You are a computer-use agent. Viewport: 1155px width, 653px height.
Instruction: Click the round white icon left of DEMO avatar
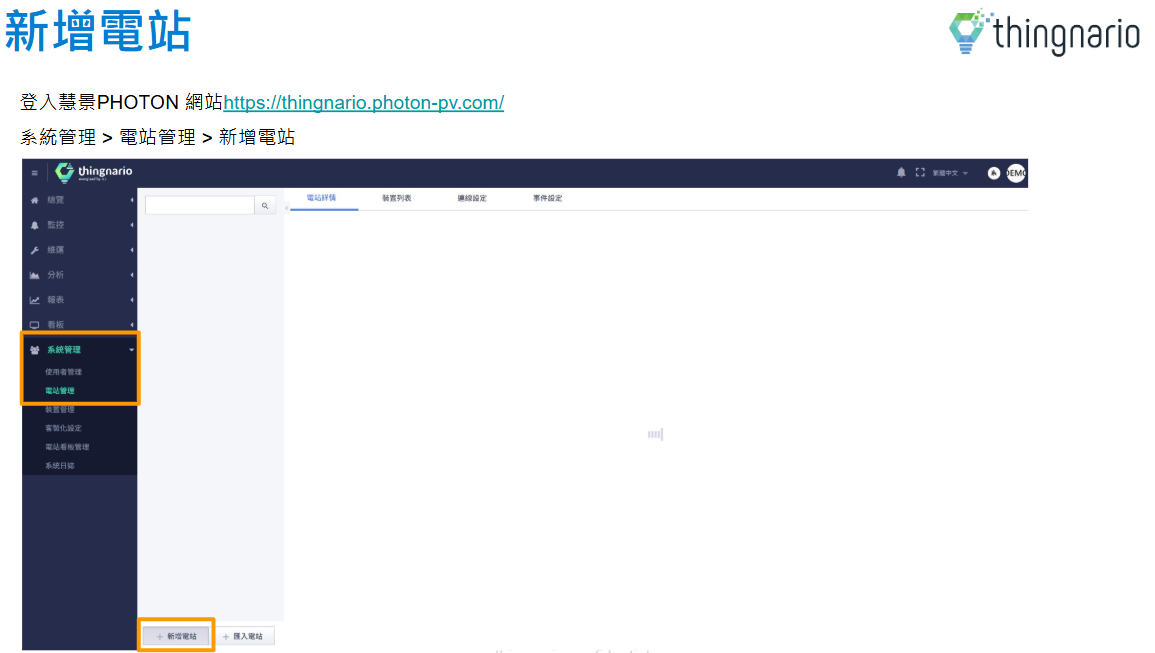(x=994, y=173)
